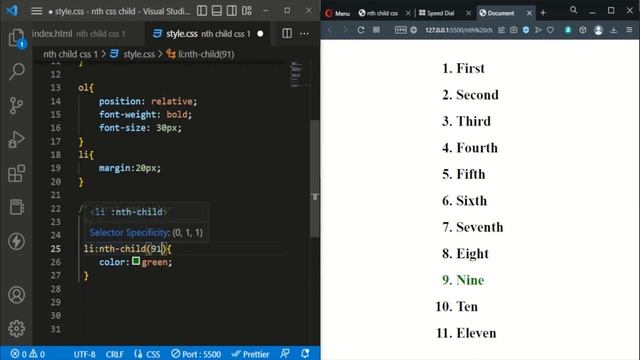Switch to the 'nth child css' browser tab

click(378, 13)
